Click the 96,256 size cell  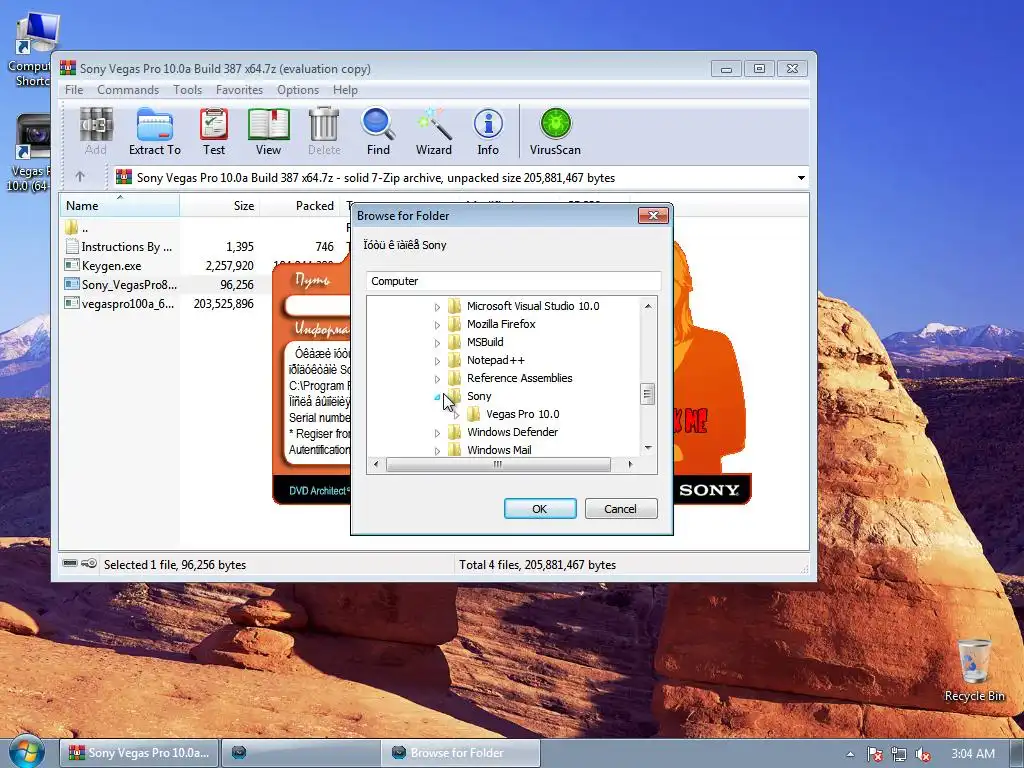[236, 285]
